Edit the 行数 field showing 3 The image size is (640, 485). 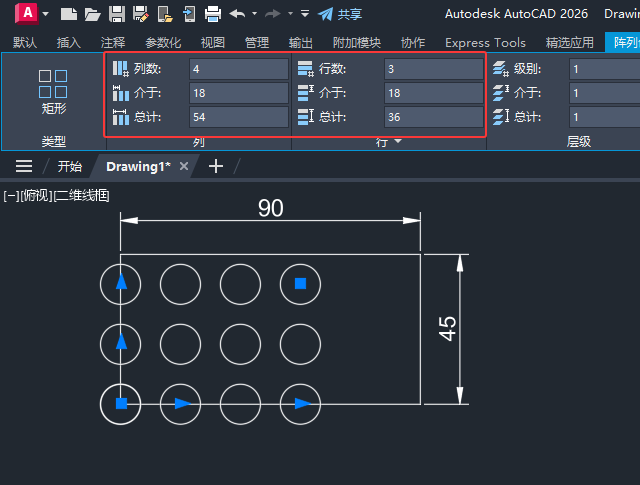(434, 69)
